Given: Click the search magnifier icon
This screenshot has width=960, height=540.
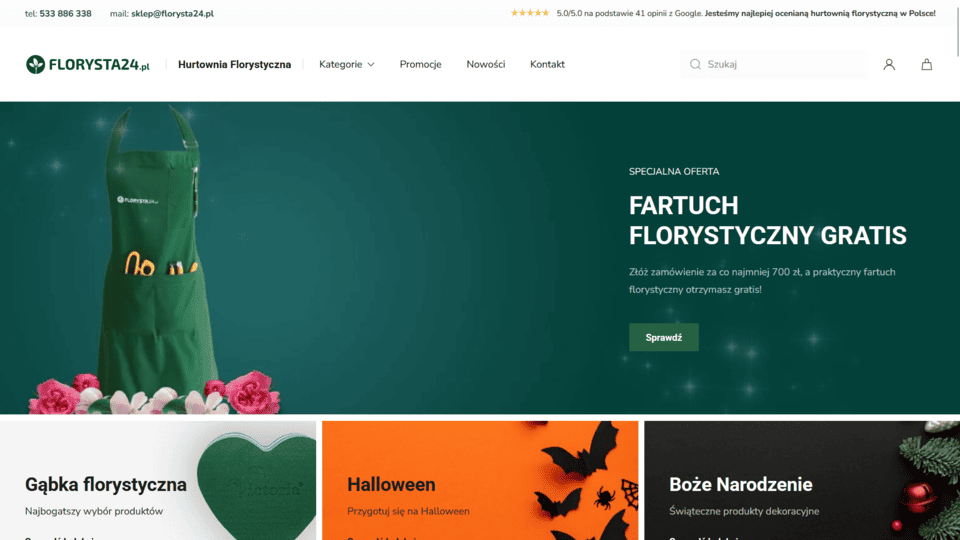Looking at the screenshot, I should pyautogui.click(x=695, y=64).
